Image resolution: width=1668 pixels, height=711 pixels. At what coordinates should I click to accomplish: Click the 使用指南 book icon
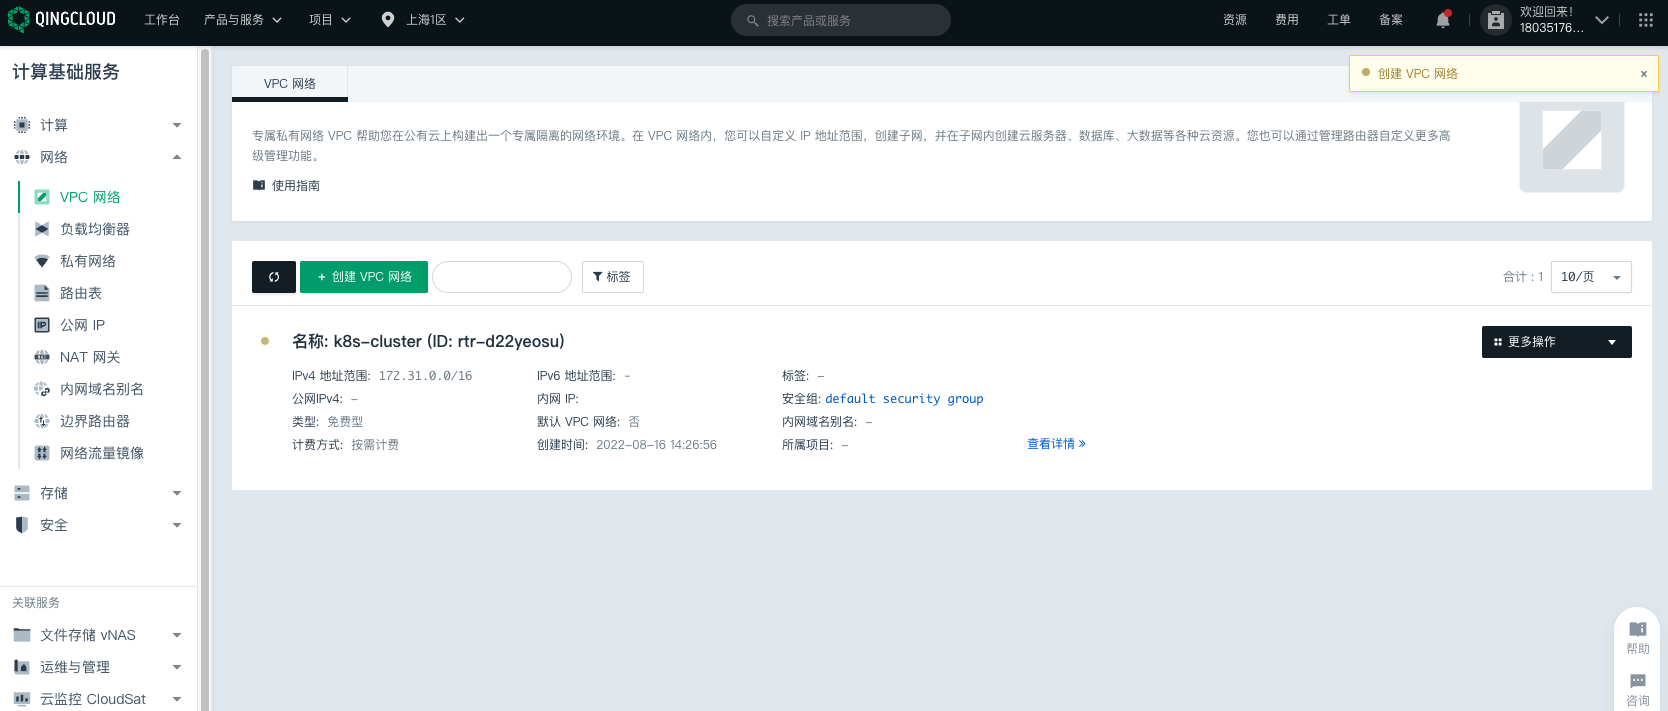(x=259, y=185)
